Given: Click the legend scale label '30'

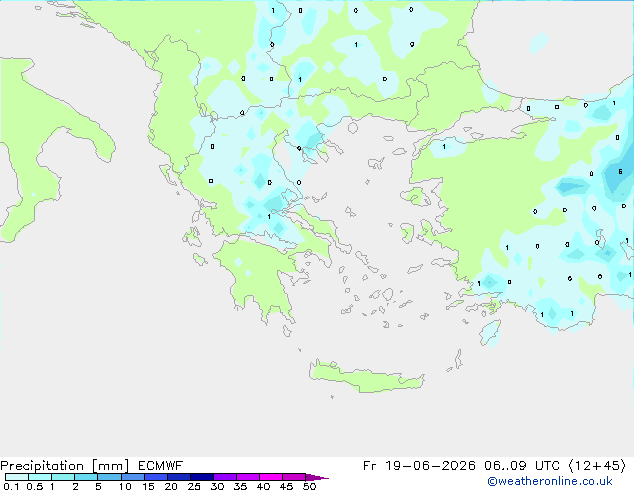Looking at the screenshot, I should tap(217, 486).
